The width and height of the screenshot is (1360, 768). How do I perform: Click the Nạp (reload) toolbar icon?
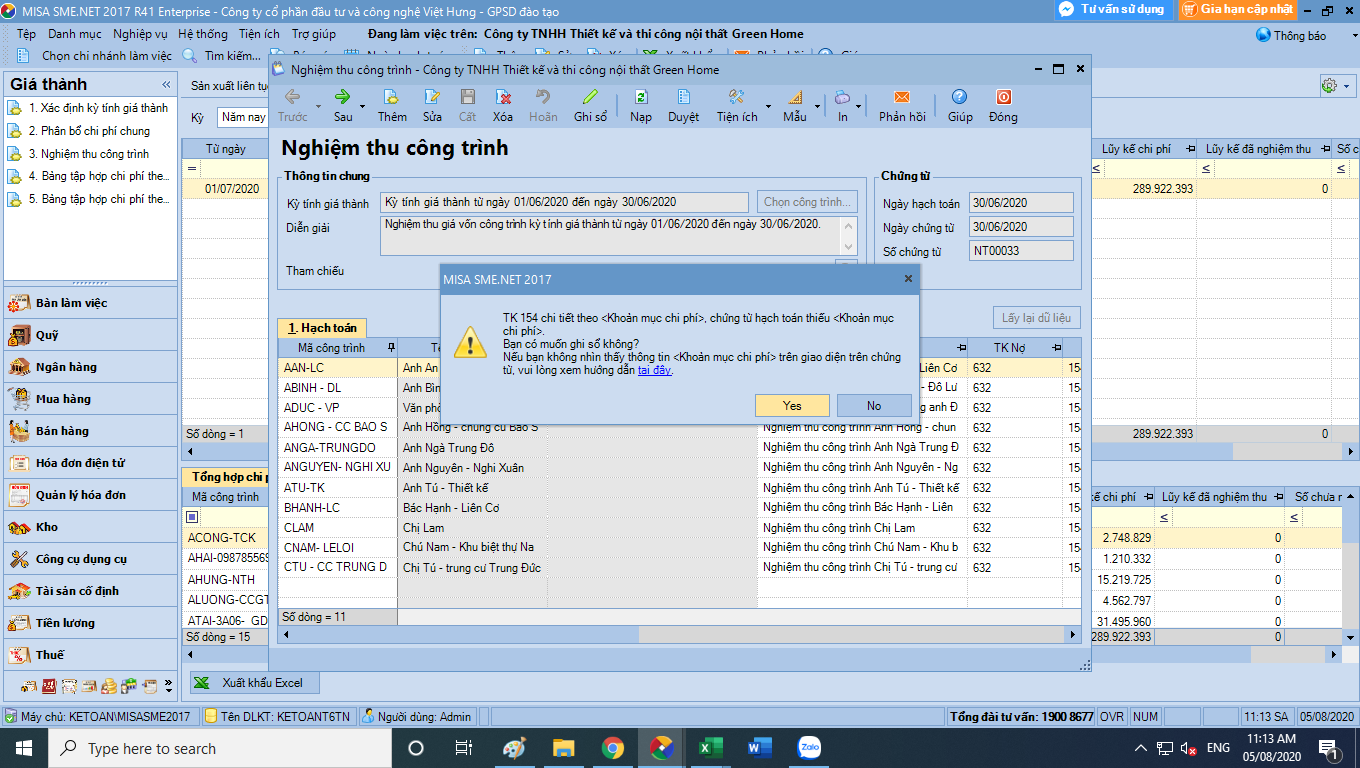click(641, 97)
